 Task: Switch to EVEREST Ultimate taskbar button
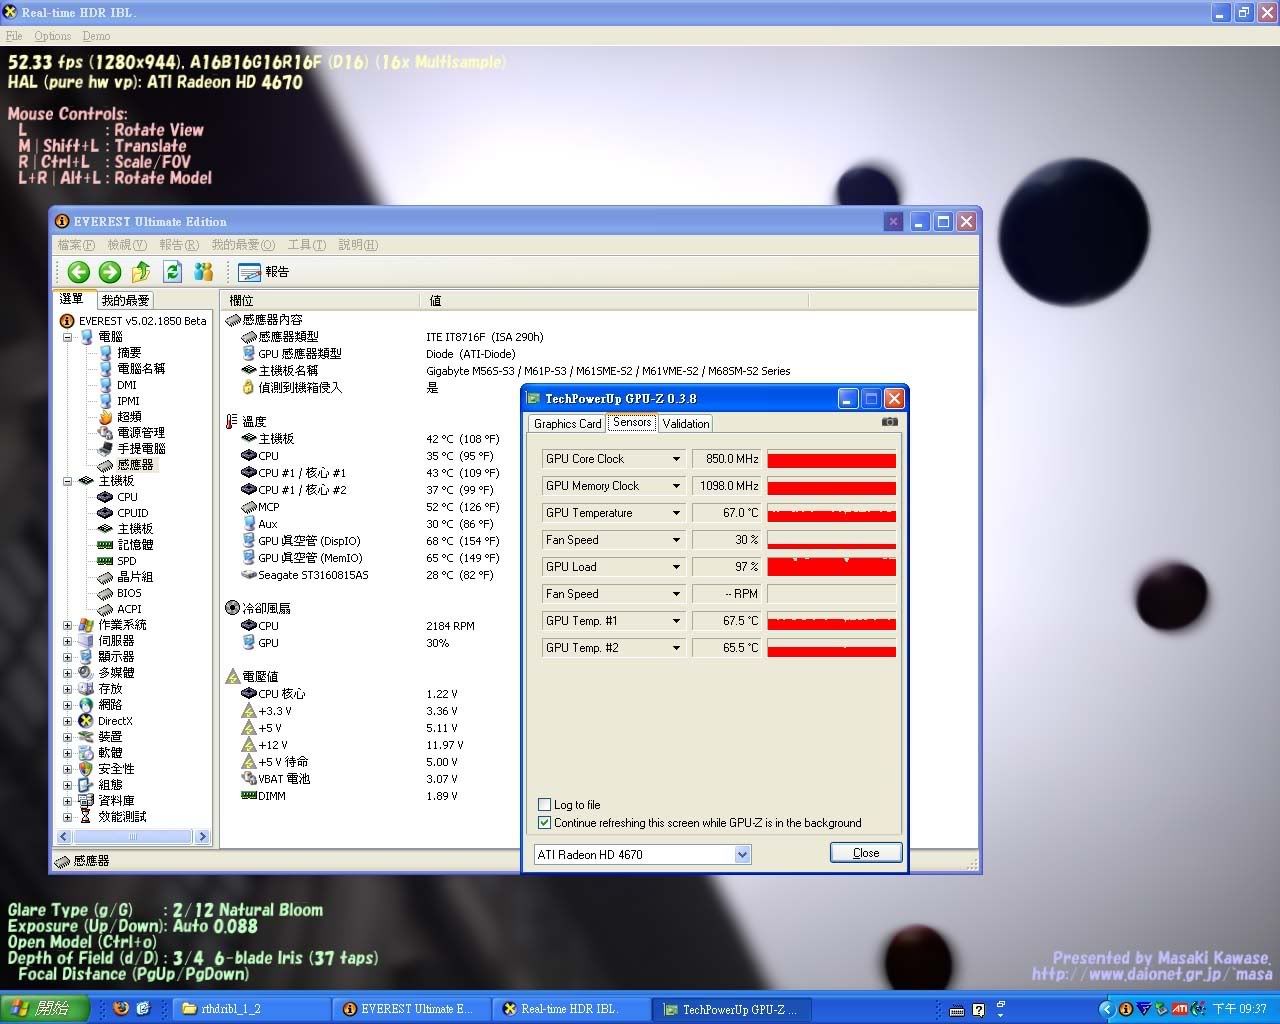tap(410, 1009)
